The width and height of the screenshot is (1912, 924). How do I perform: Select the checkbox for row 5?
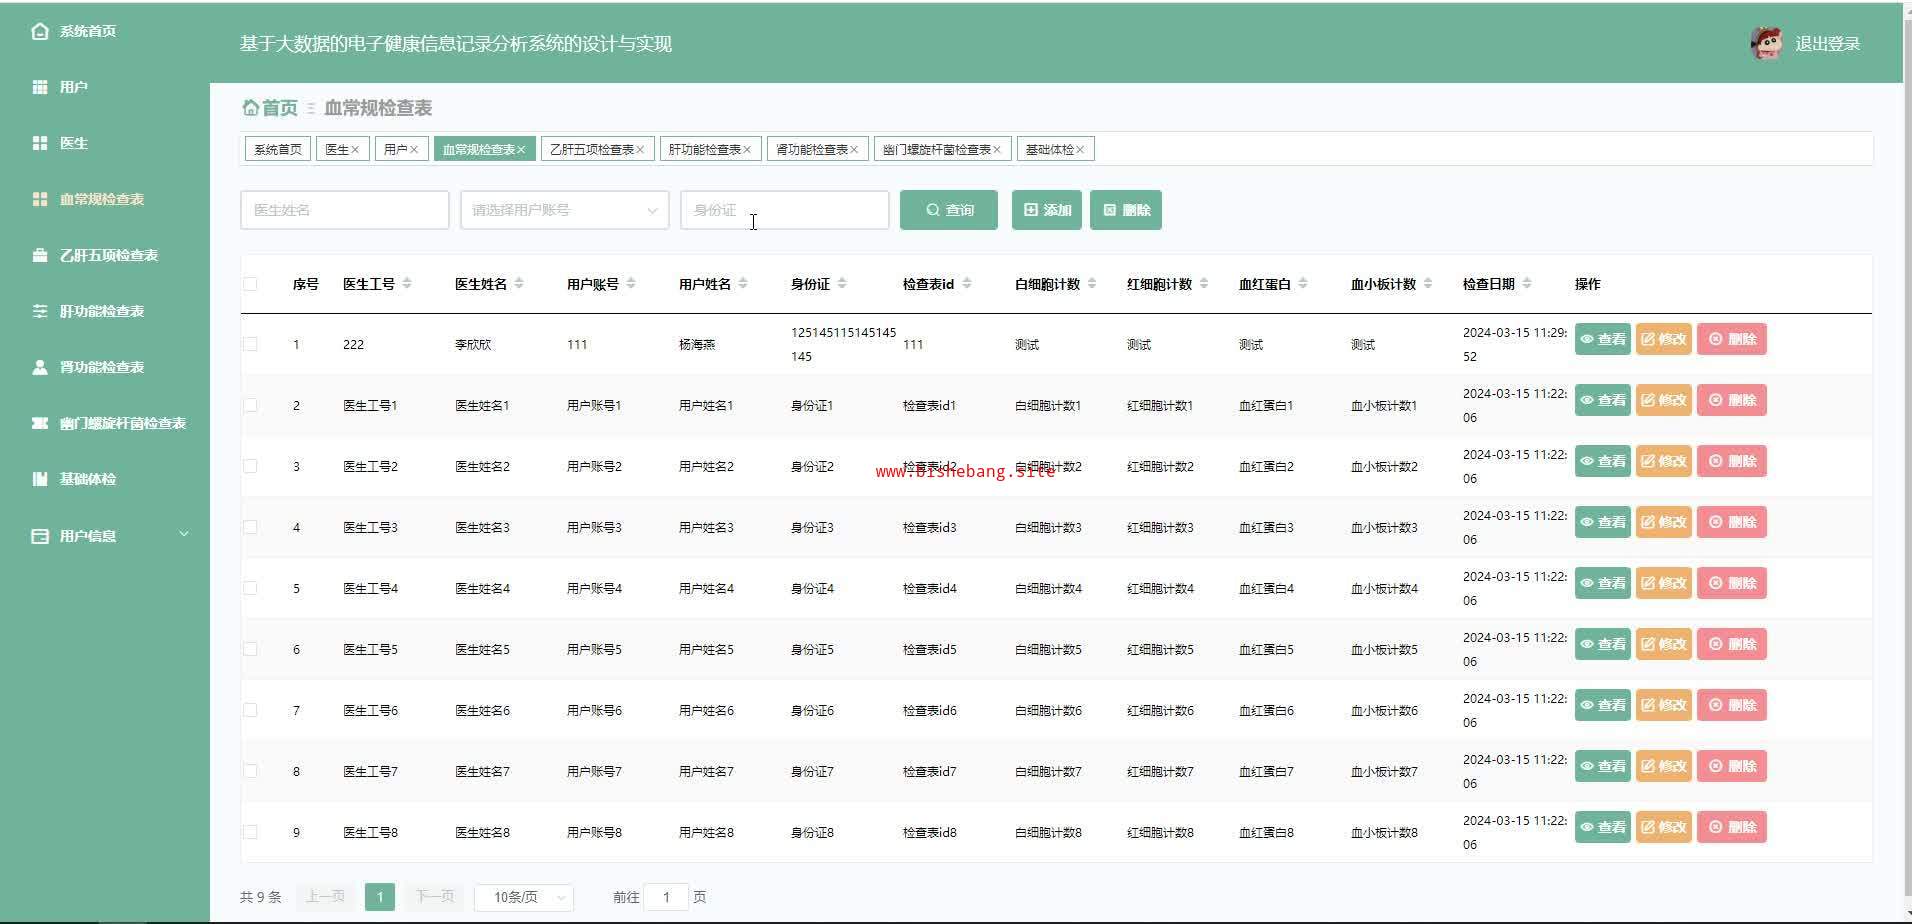(250, 588)
